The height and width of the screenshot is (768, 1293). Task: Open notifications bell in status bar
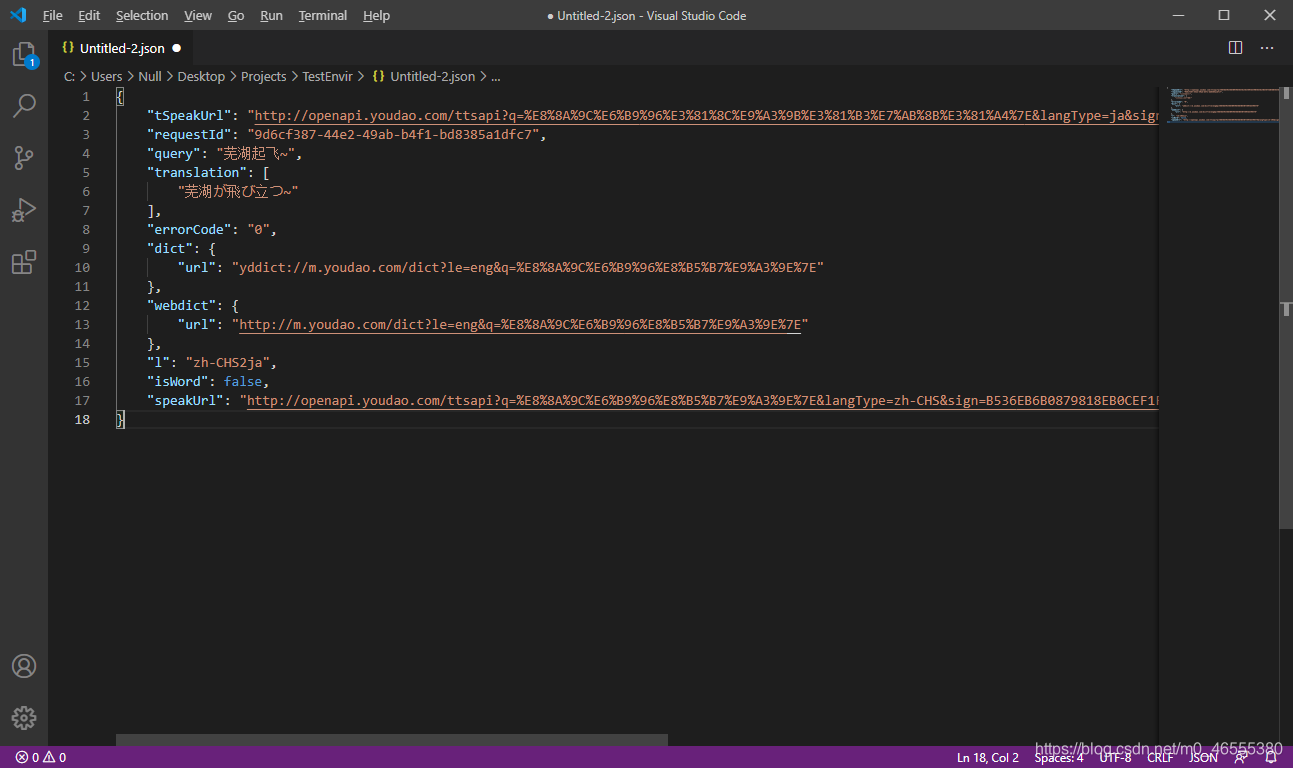point(1271,757)
